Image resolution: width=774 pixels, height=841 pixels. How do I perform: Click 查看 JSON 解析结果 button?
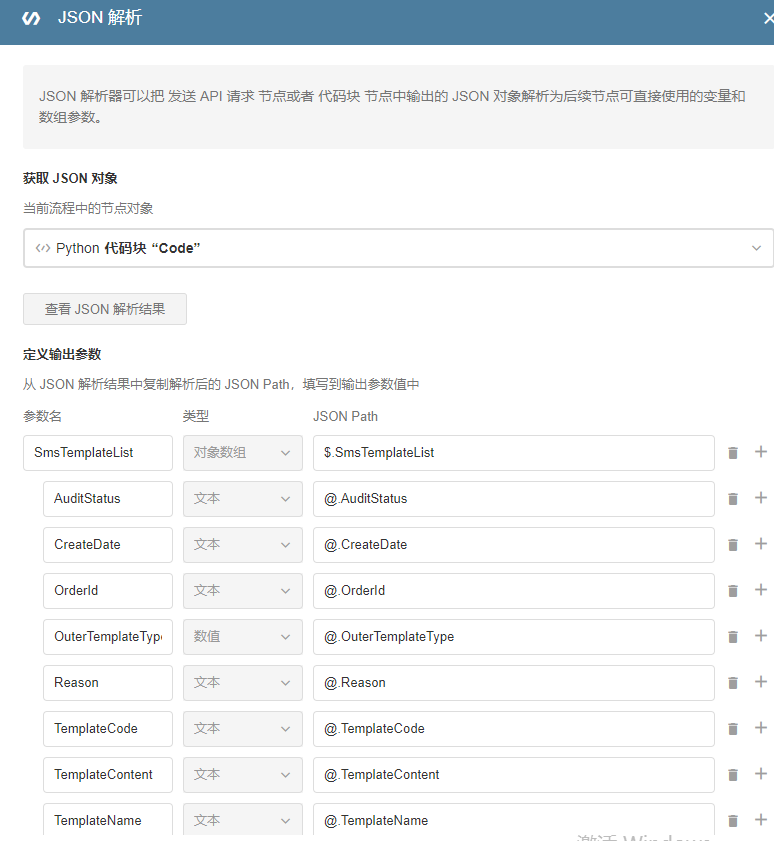tap(105, 309)
